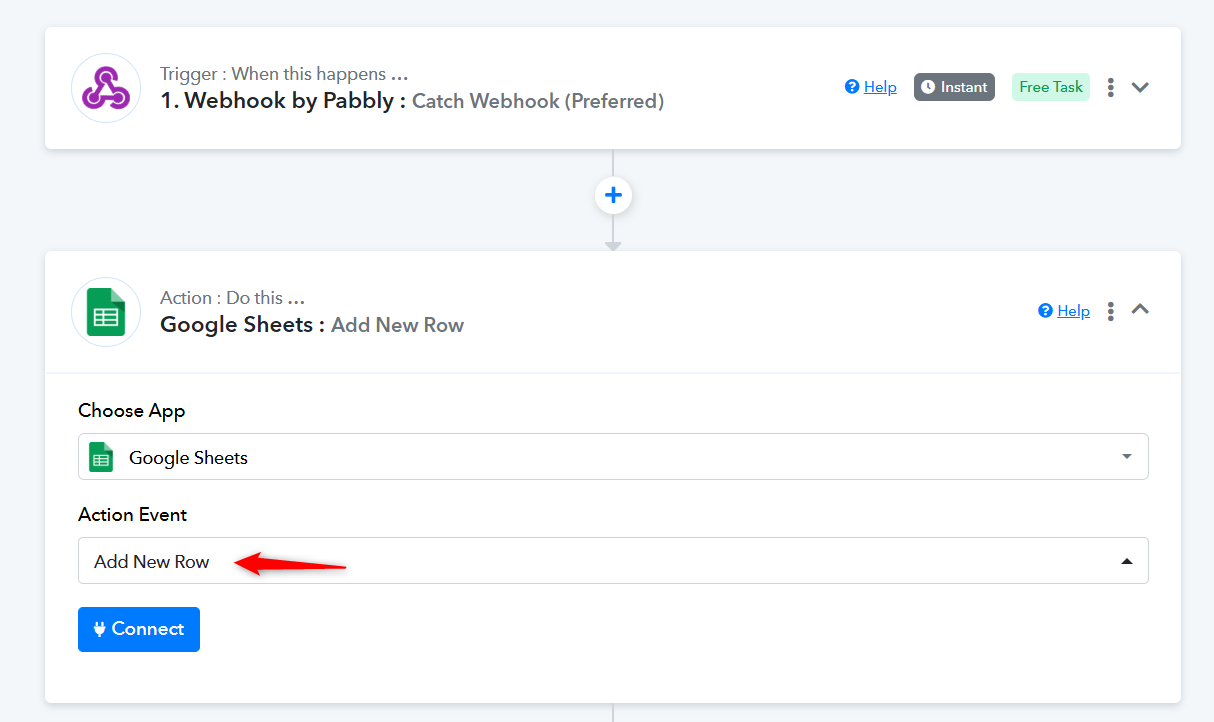Expand the Webhook trigger step chevron
Screen dimensions: 1214x722
[x=1140, y=87]
